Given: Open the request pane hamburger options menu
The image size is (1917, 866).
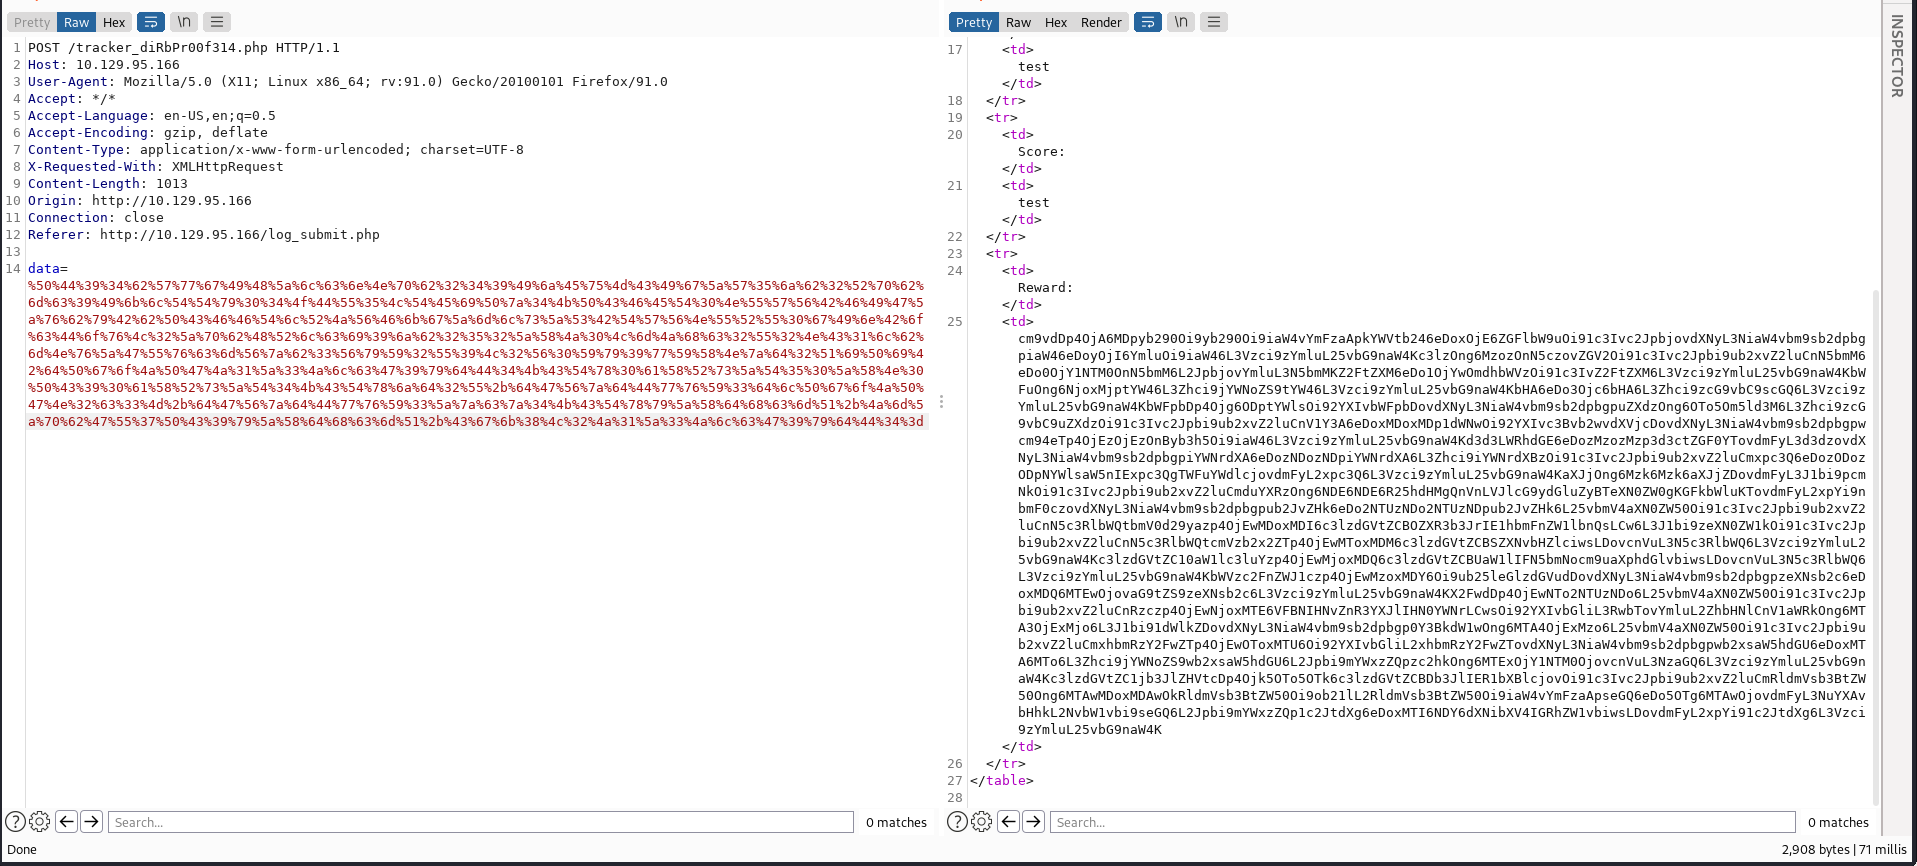Looking at the screenshot, I should pos(217,22).
